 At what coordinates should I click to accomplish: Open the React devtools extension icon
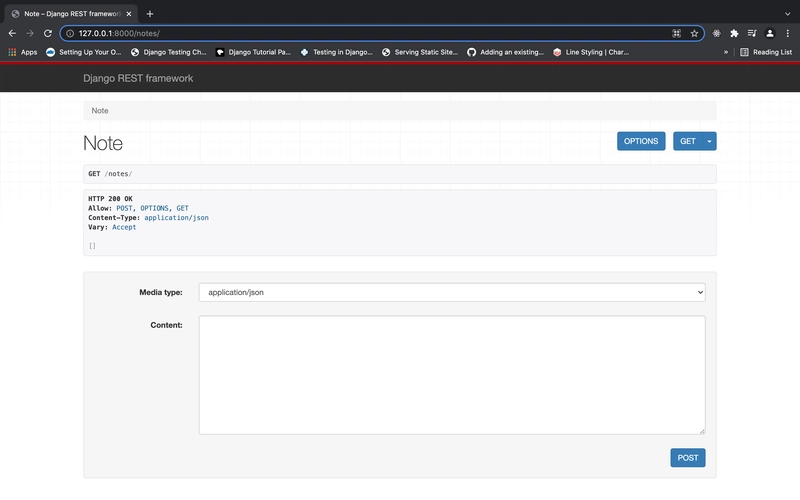click(716, 33)
